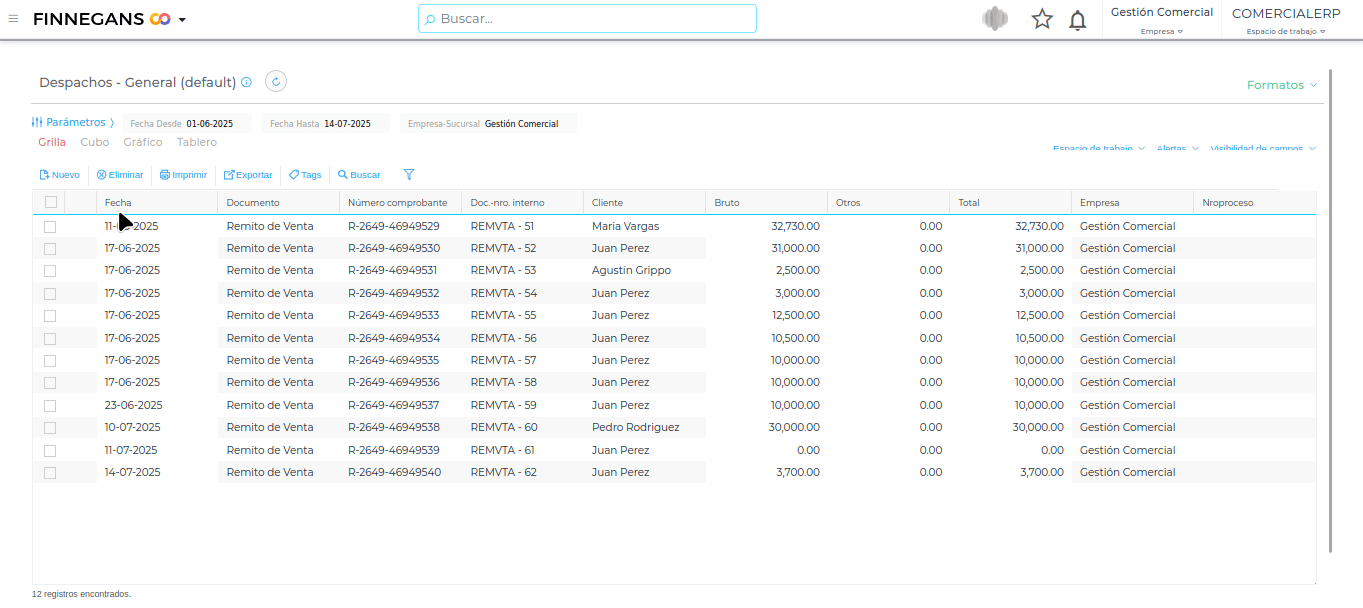1363x608 pixels.
Task: Expand the Parámetros panel
Action: 72,122
